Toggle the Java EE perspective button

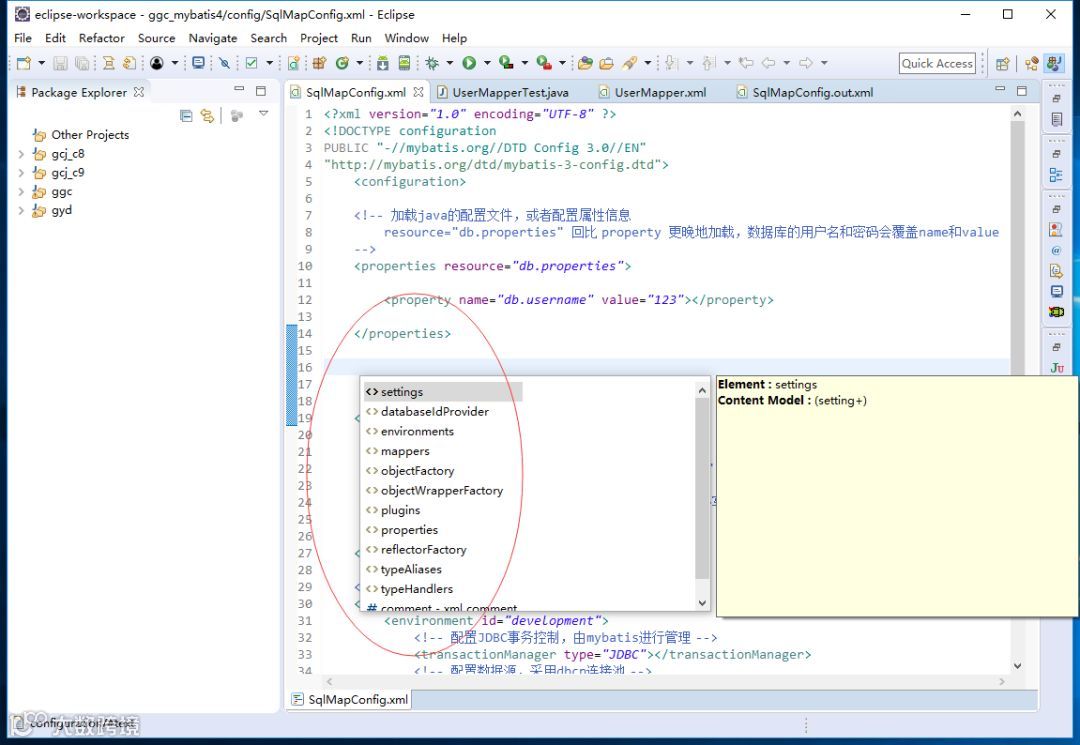[1053, 63]
